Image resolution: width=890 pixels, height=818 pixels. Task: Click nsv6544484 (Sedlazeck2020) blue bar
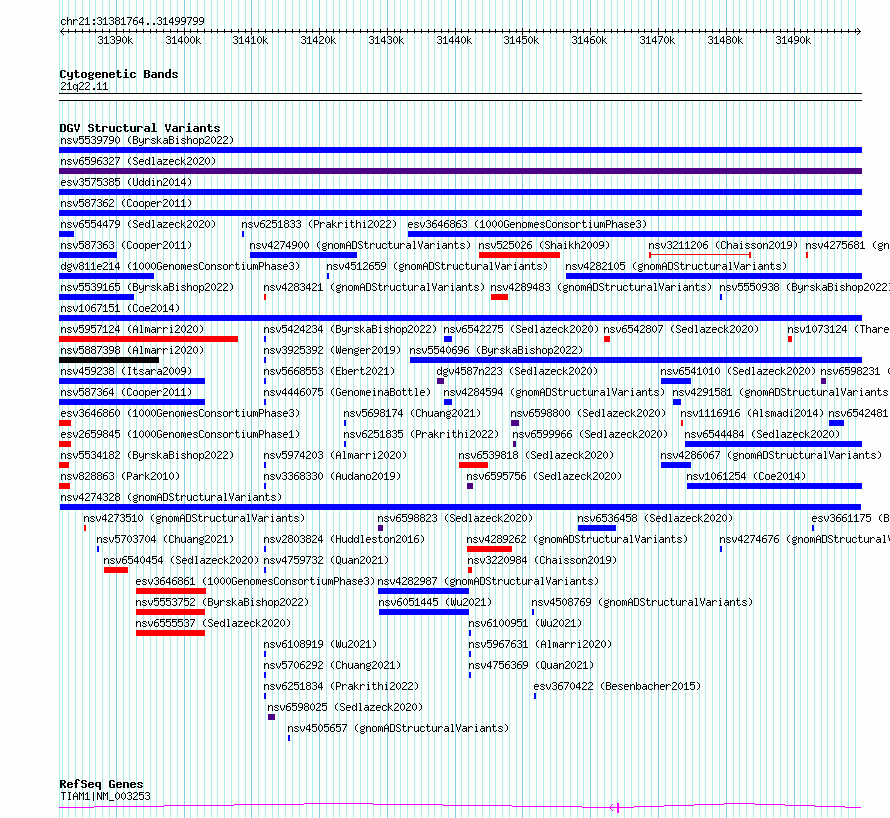(x=773, y=444)
